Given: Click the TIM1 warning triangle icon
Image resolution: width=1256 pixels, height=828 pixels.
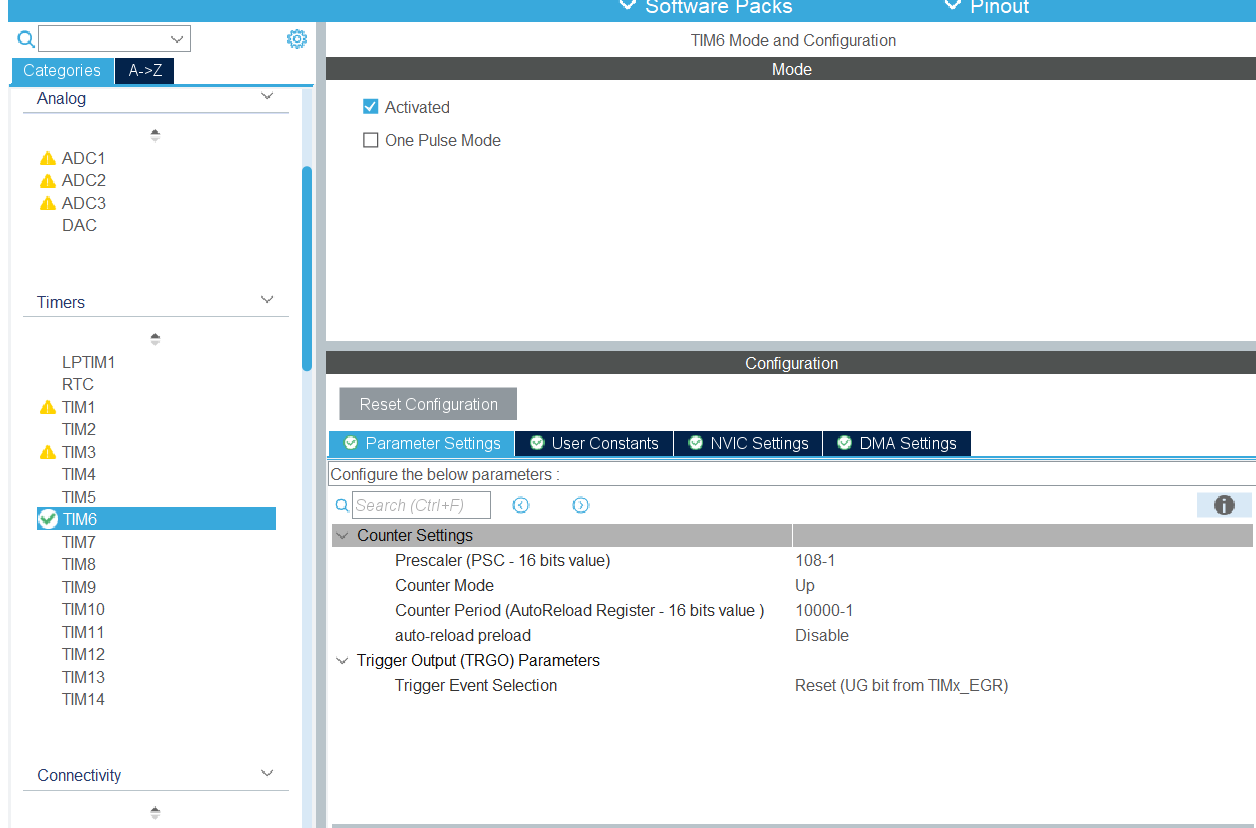Looking at the screenshot, I should click(x=47, y=407).
